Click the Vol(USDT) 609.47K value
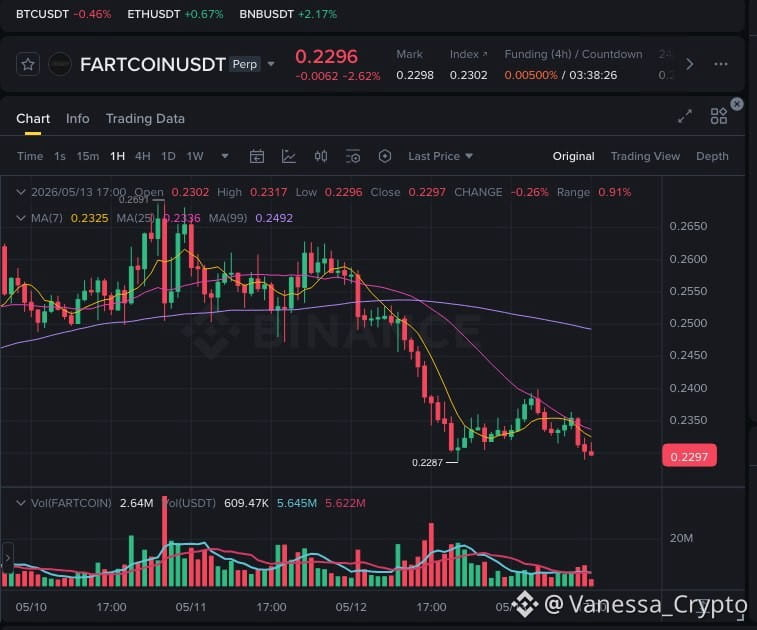 click(246, 503)
